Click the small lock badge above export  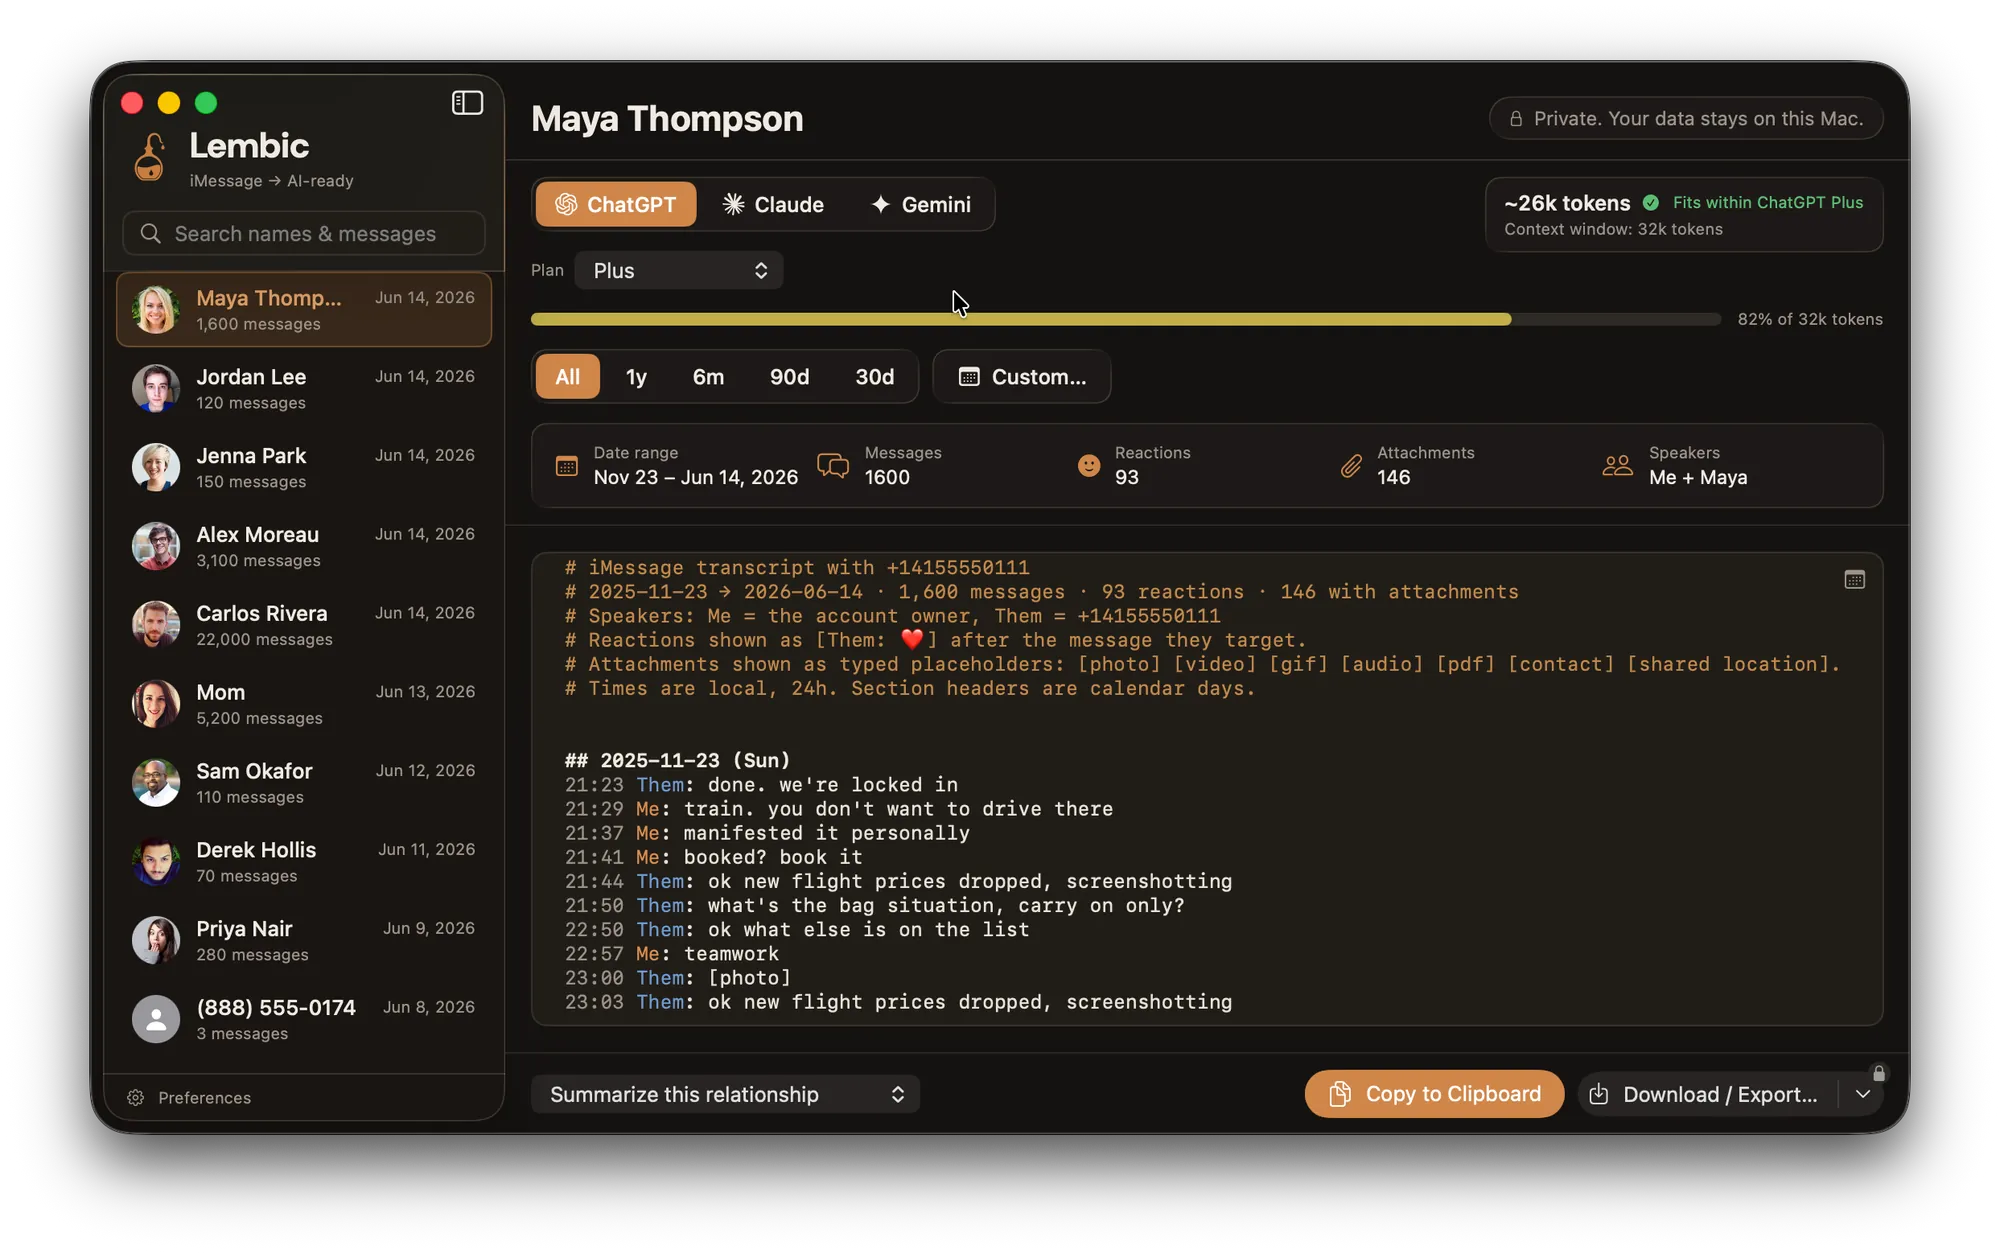pyautogui.click(x=1879, y=1073)
